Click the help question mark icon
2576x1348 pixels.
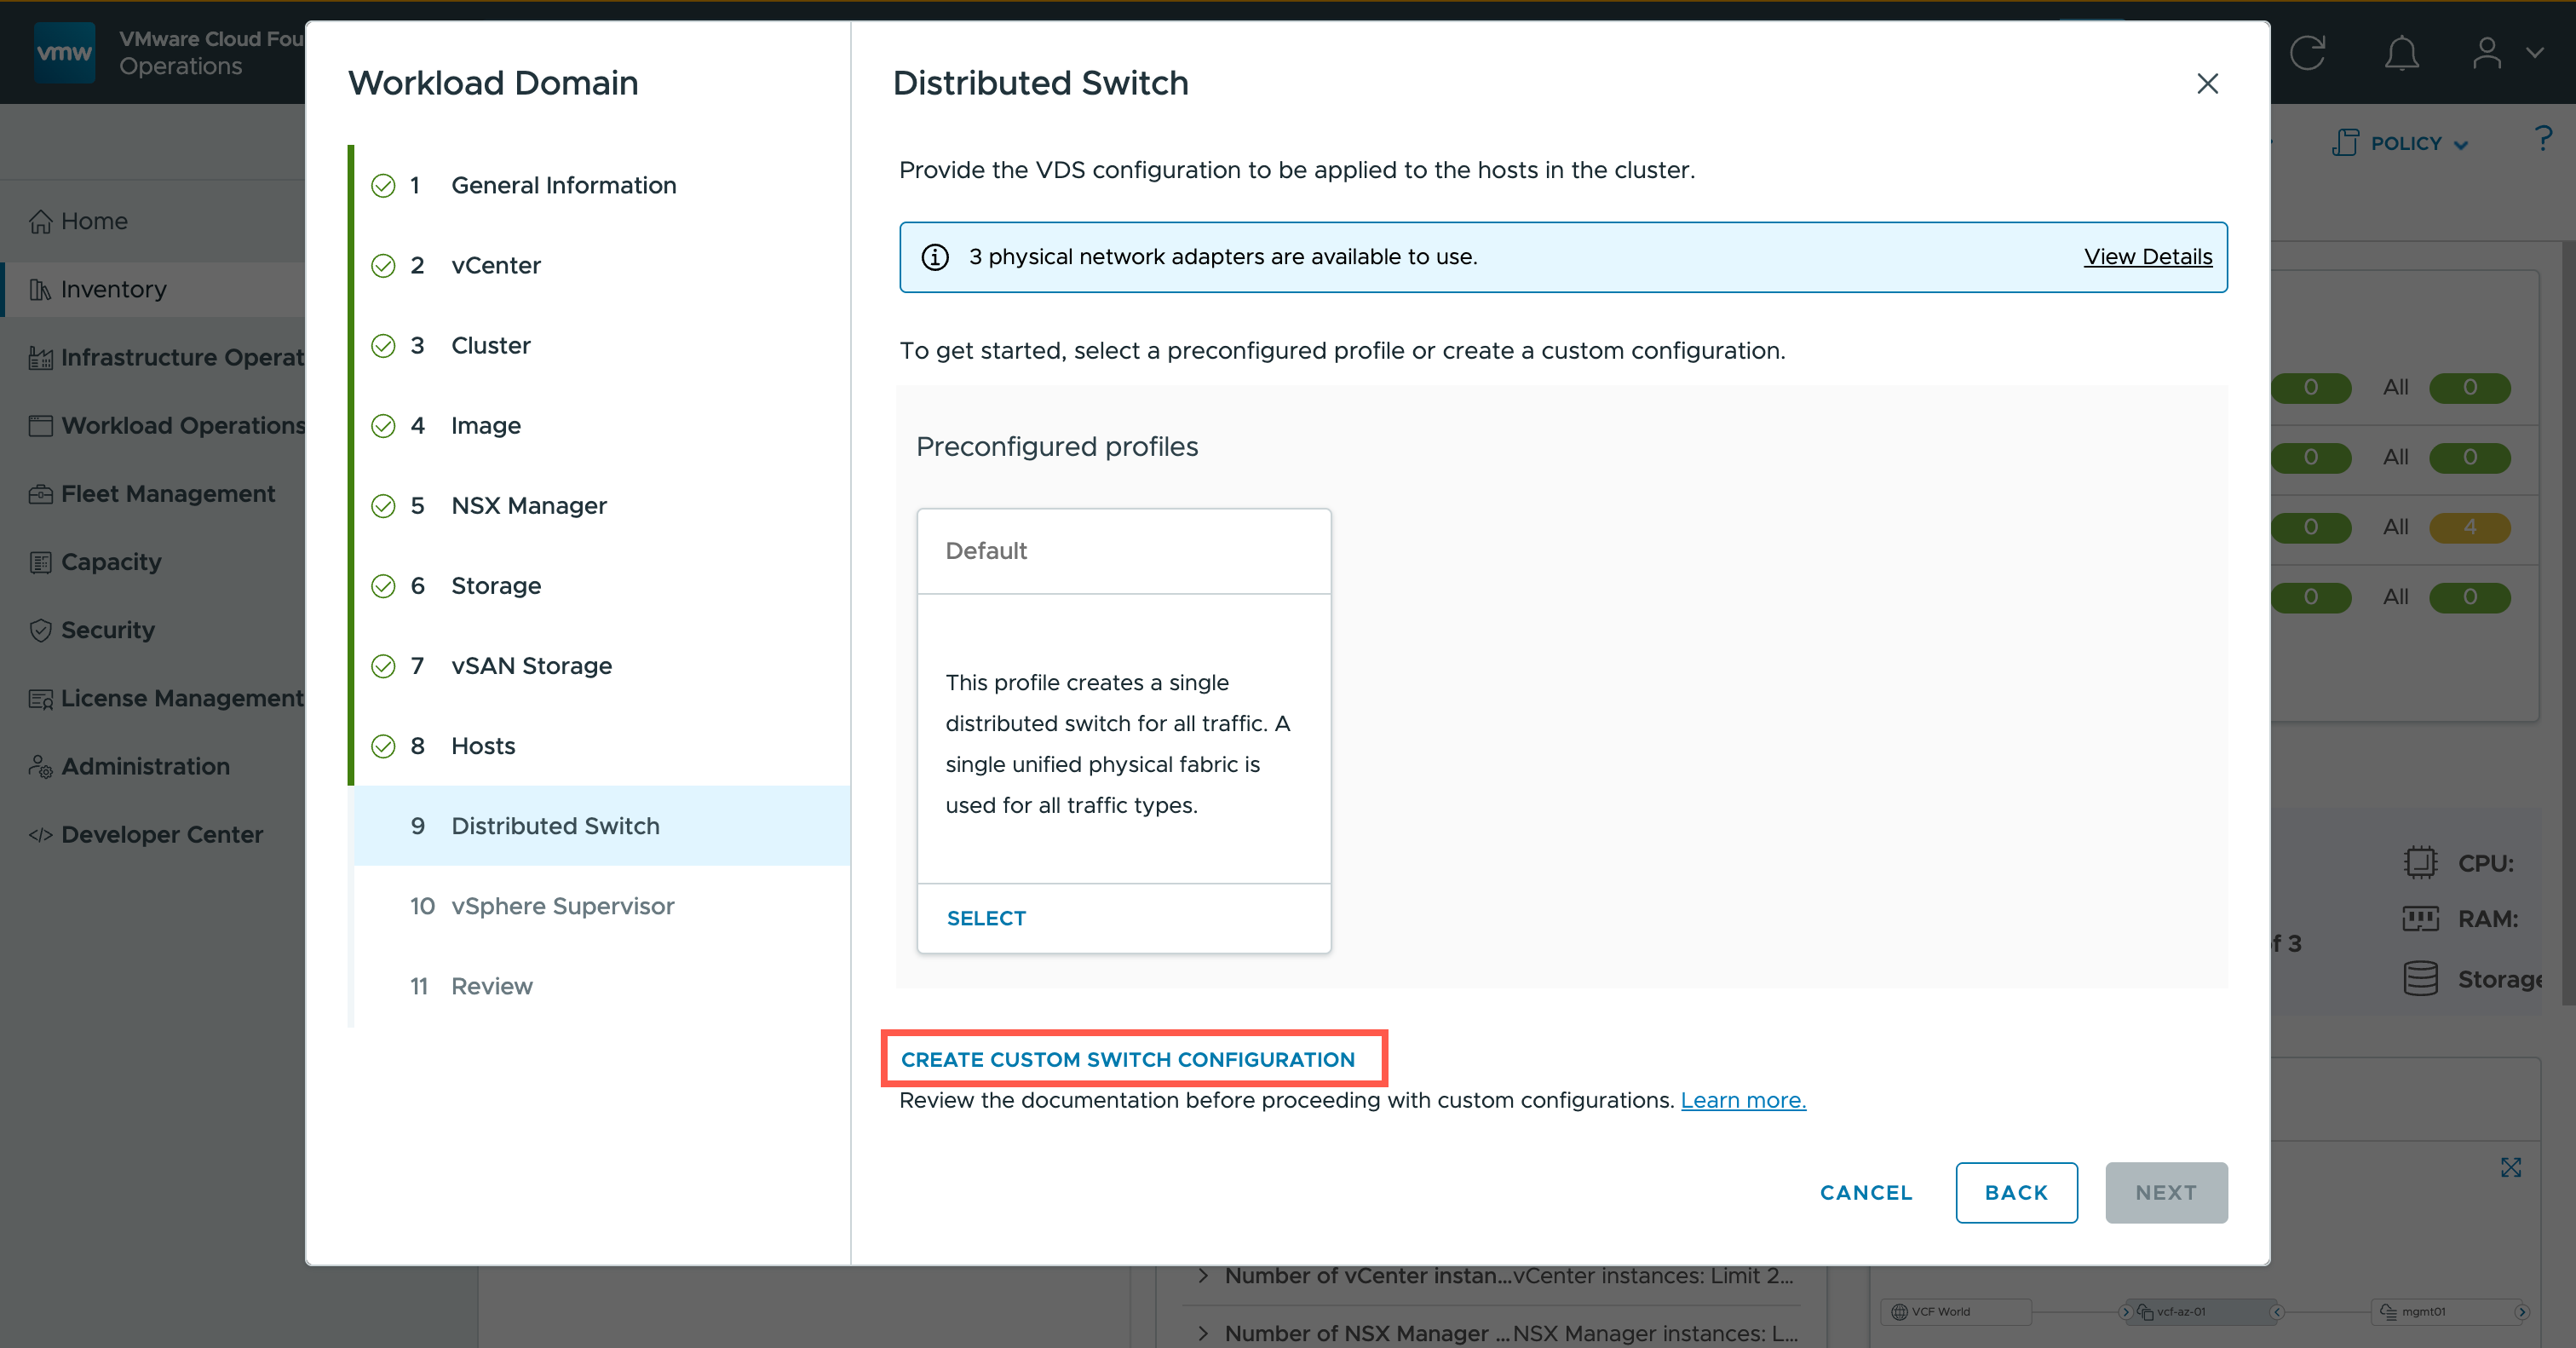(x=2542, y=139)
